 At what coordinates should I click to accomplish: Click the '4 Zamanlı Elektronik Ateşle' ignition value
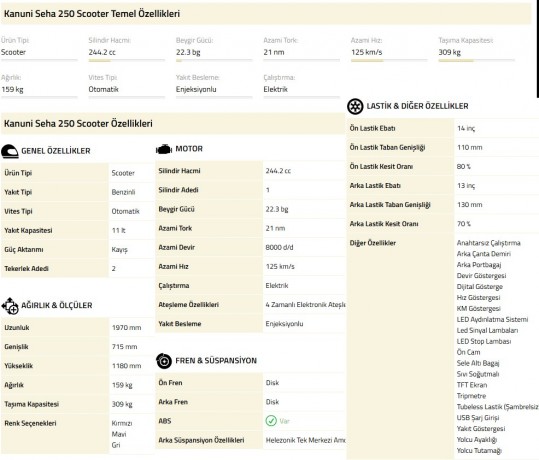305,305
